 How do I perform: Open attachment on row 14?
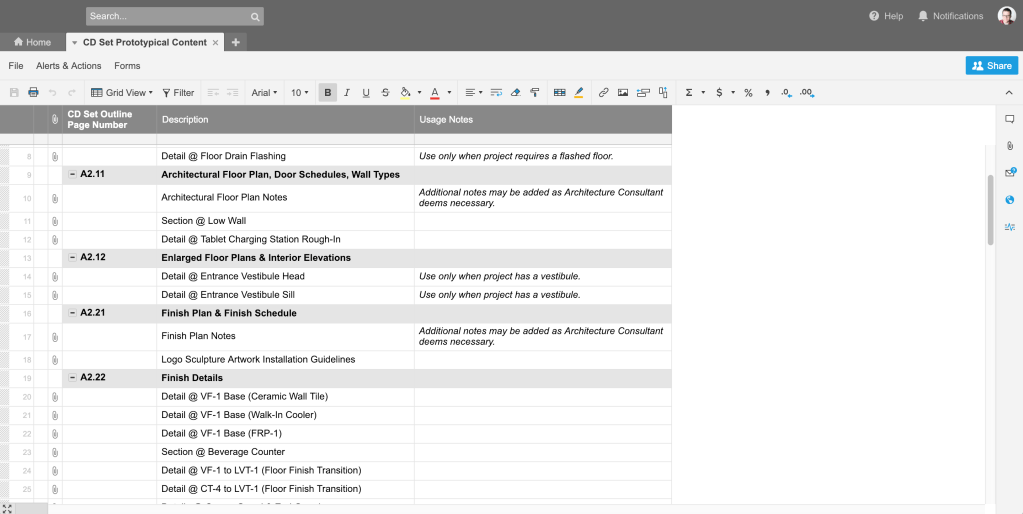tap(55, 277)
